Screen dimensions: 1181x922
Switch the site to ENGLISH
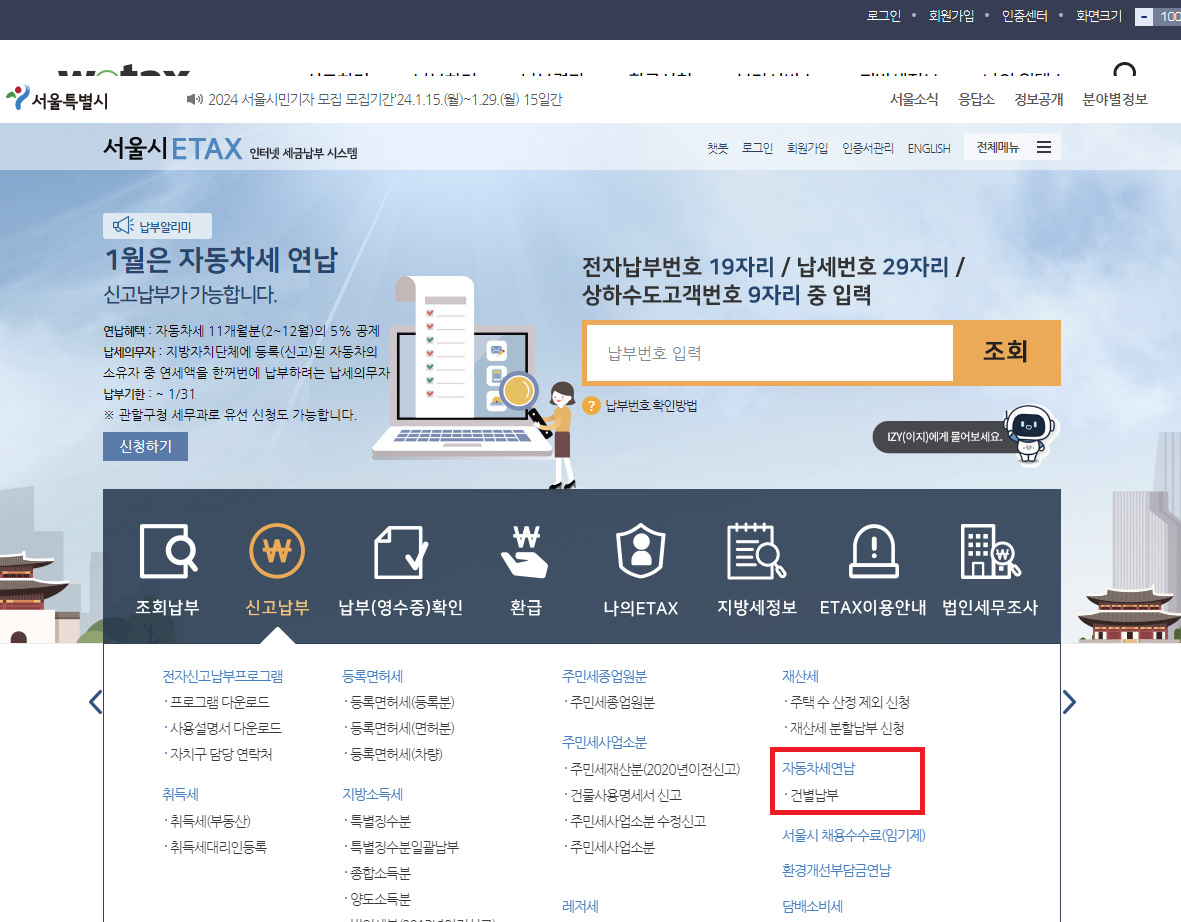pyautogui.click(x=928, y=147)
